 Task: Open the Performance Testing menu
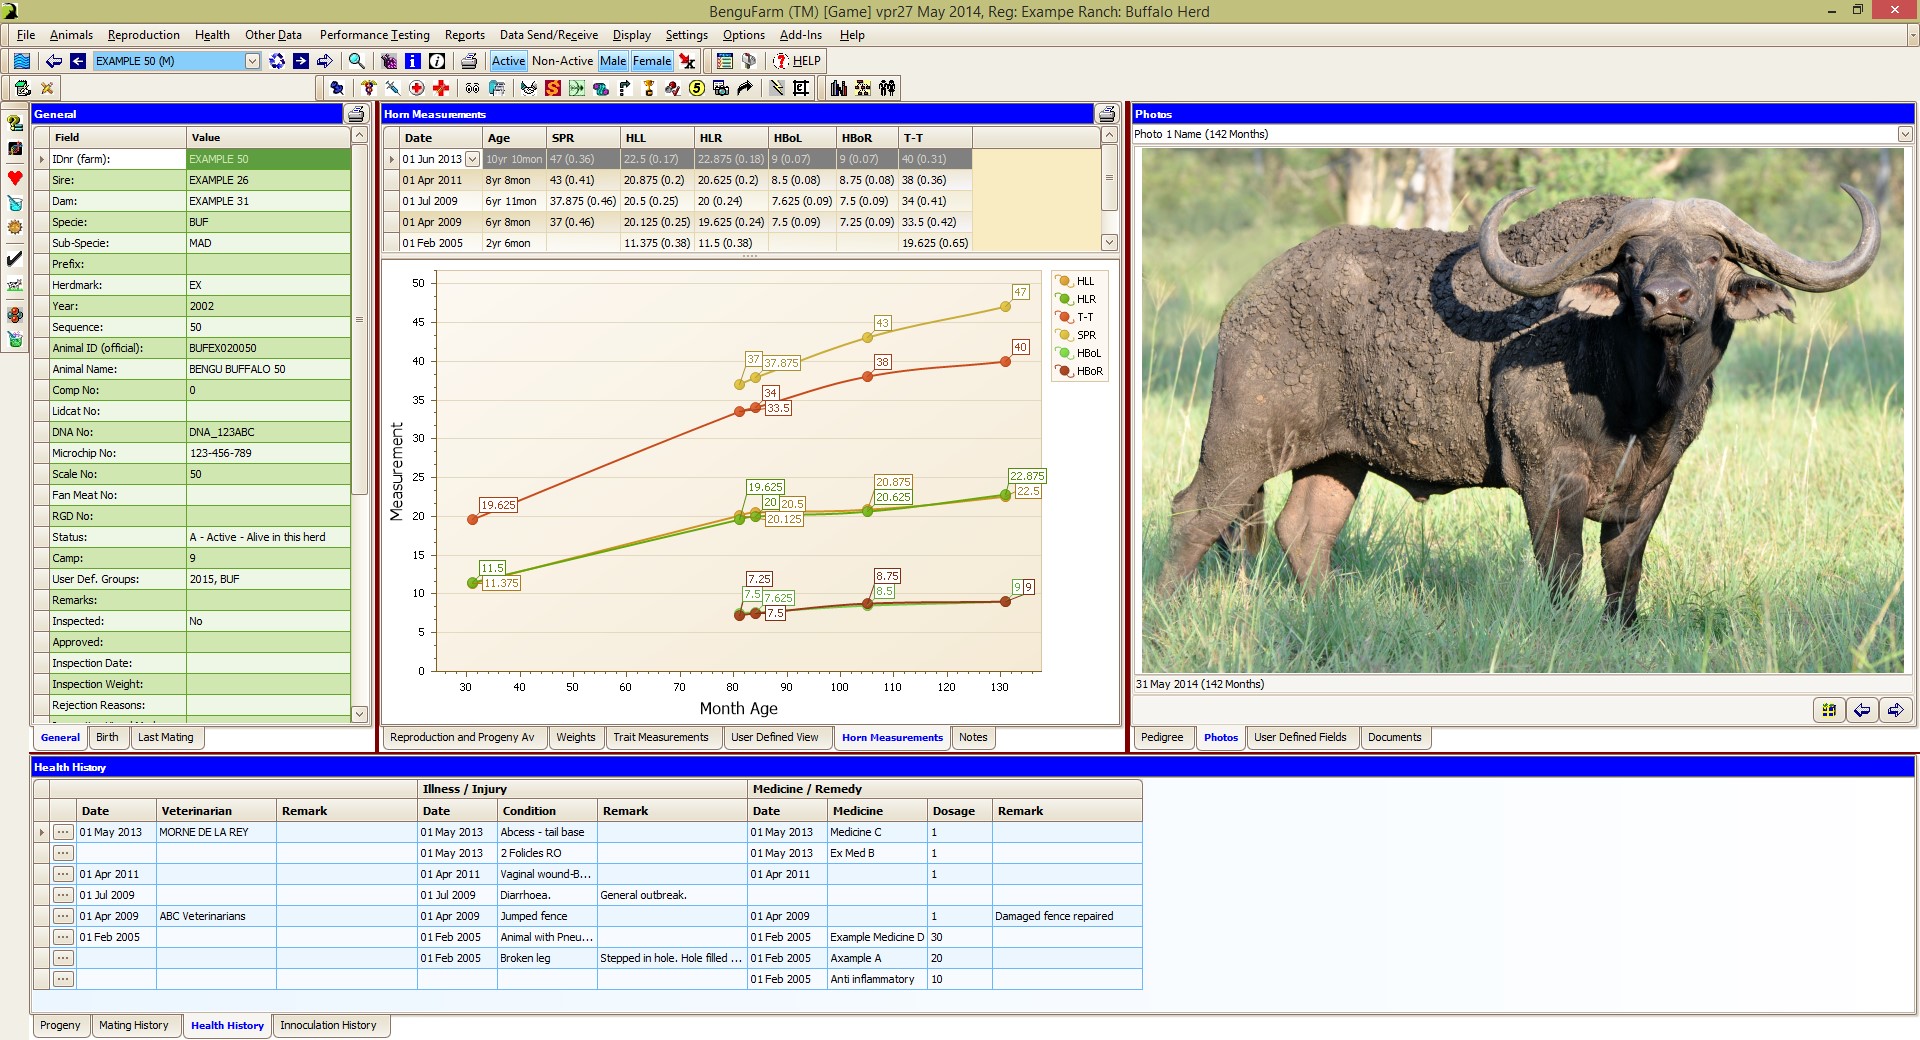(374, 35)
